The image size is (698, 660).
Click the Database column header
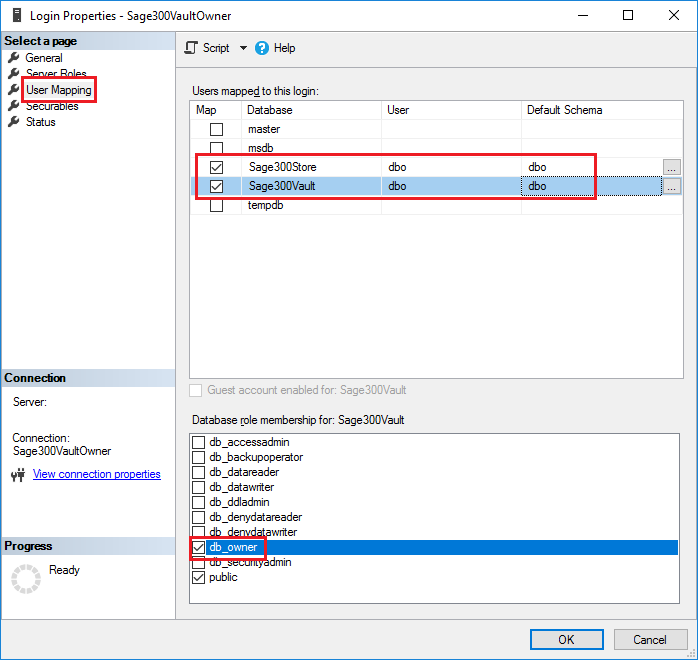coord(311,110)
